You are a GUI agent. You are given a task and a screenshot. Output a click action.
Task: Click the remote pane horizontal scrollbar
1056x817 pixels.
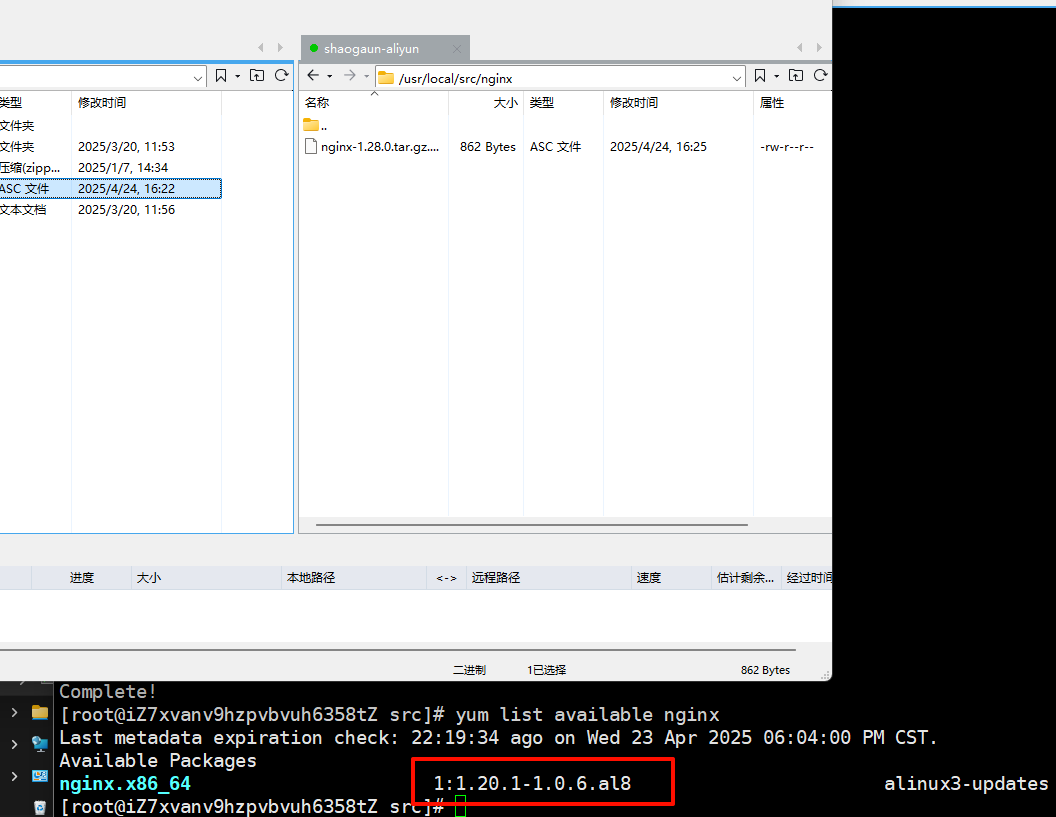[531, 525]
